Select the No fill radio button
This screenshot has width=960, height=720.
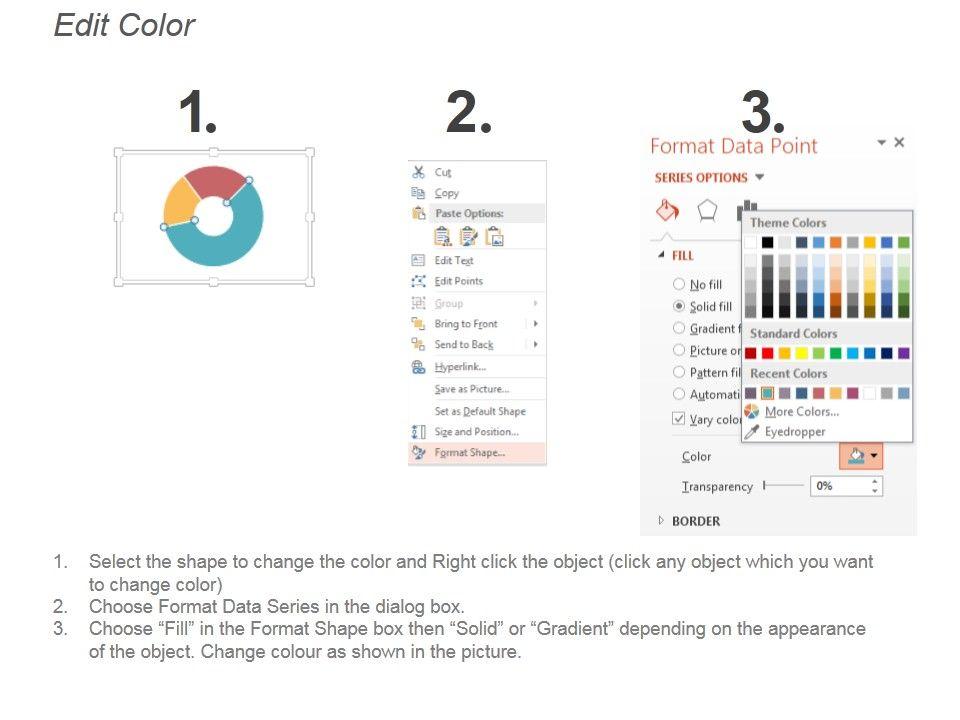[680, 285]
